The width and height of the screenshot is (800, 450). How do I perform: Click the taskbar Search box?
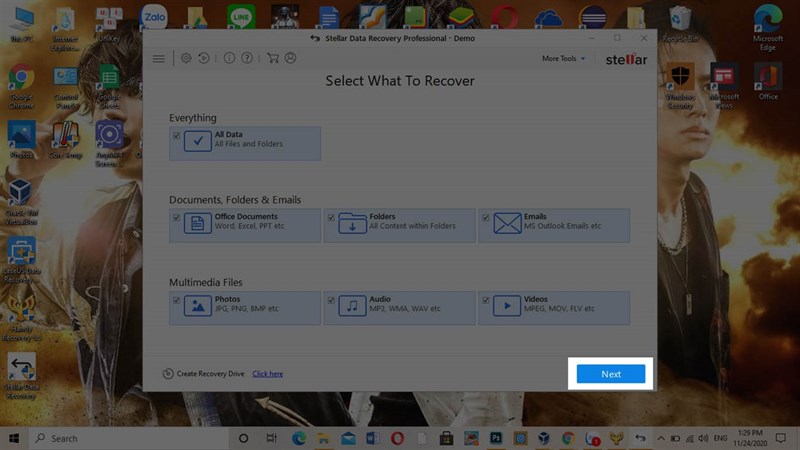tap(130, 438)
